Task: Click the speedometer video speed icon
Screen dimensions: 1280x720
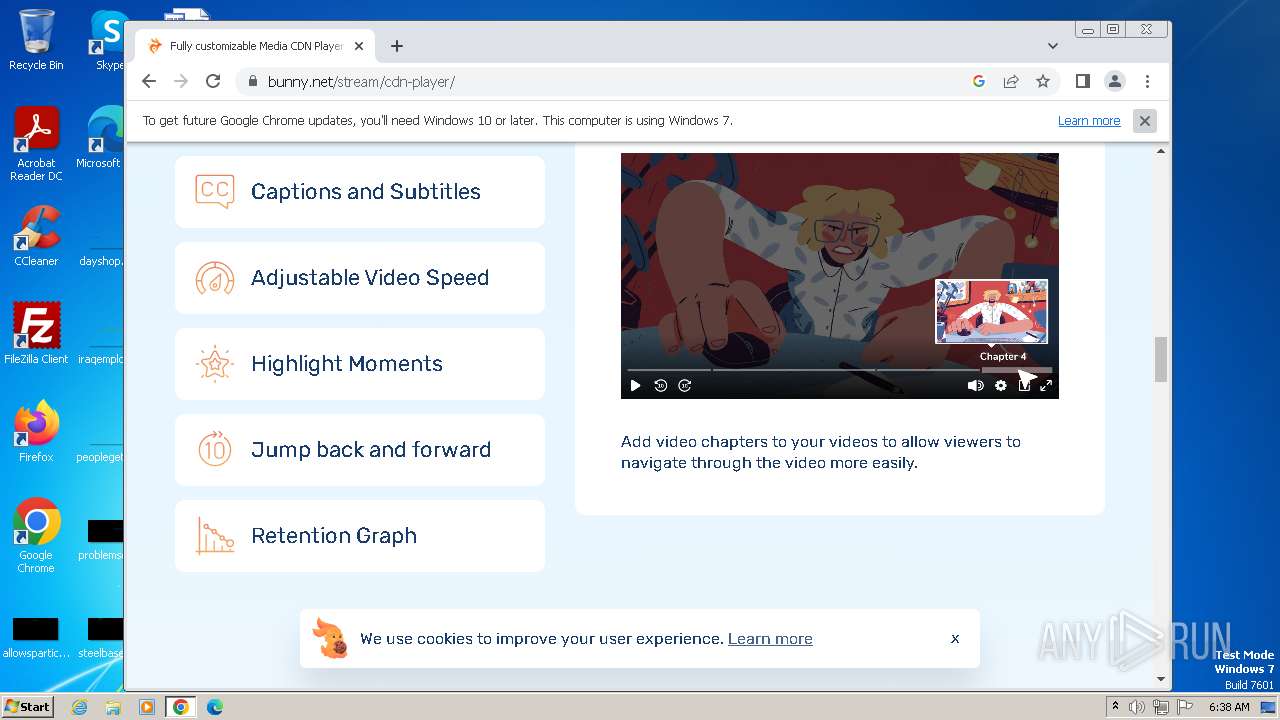Action: 215,278
